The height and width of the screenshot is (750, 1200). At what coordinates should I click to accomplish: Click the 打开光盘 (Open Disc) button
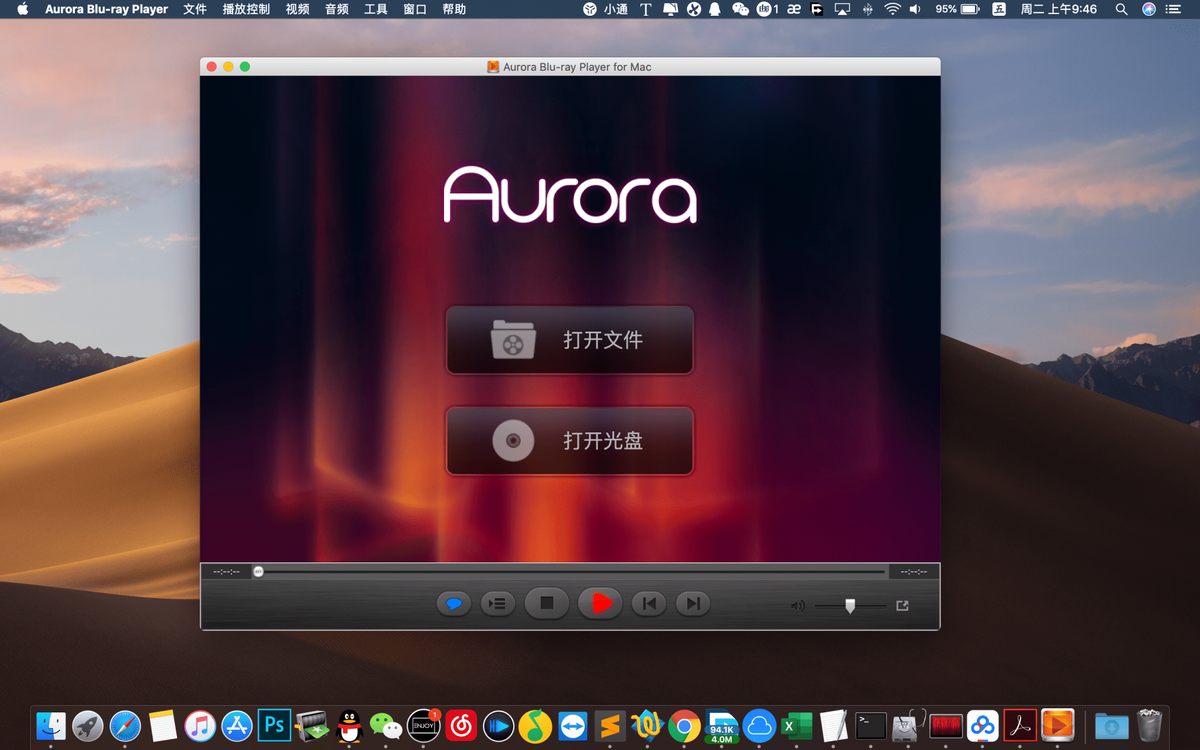(569, 440)
